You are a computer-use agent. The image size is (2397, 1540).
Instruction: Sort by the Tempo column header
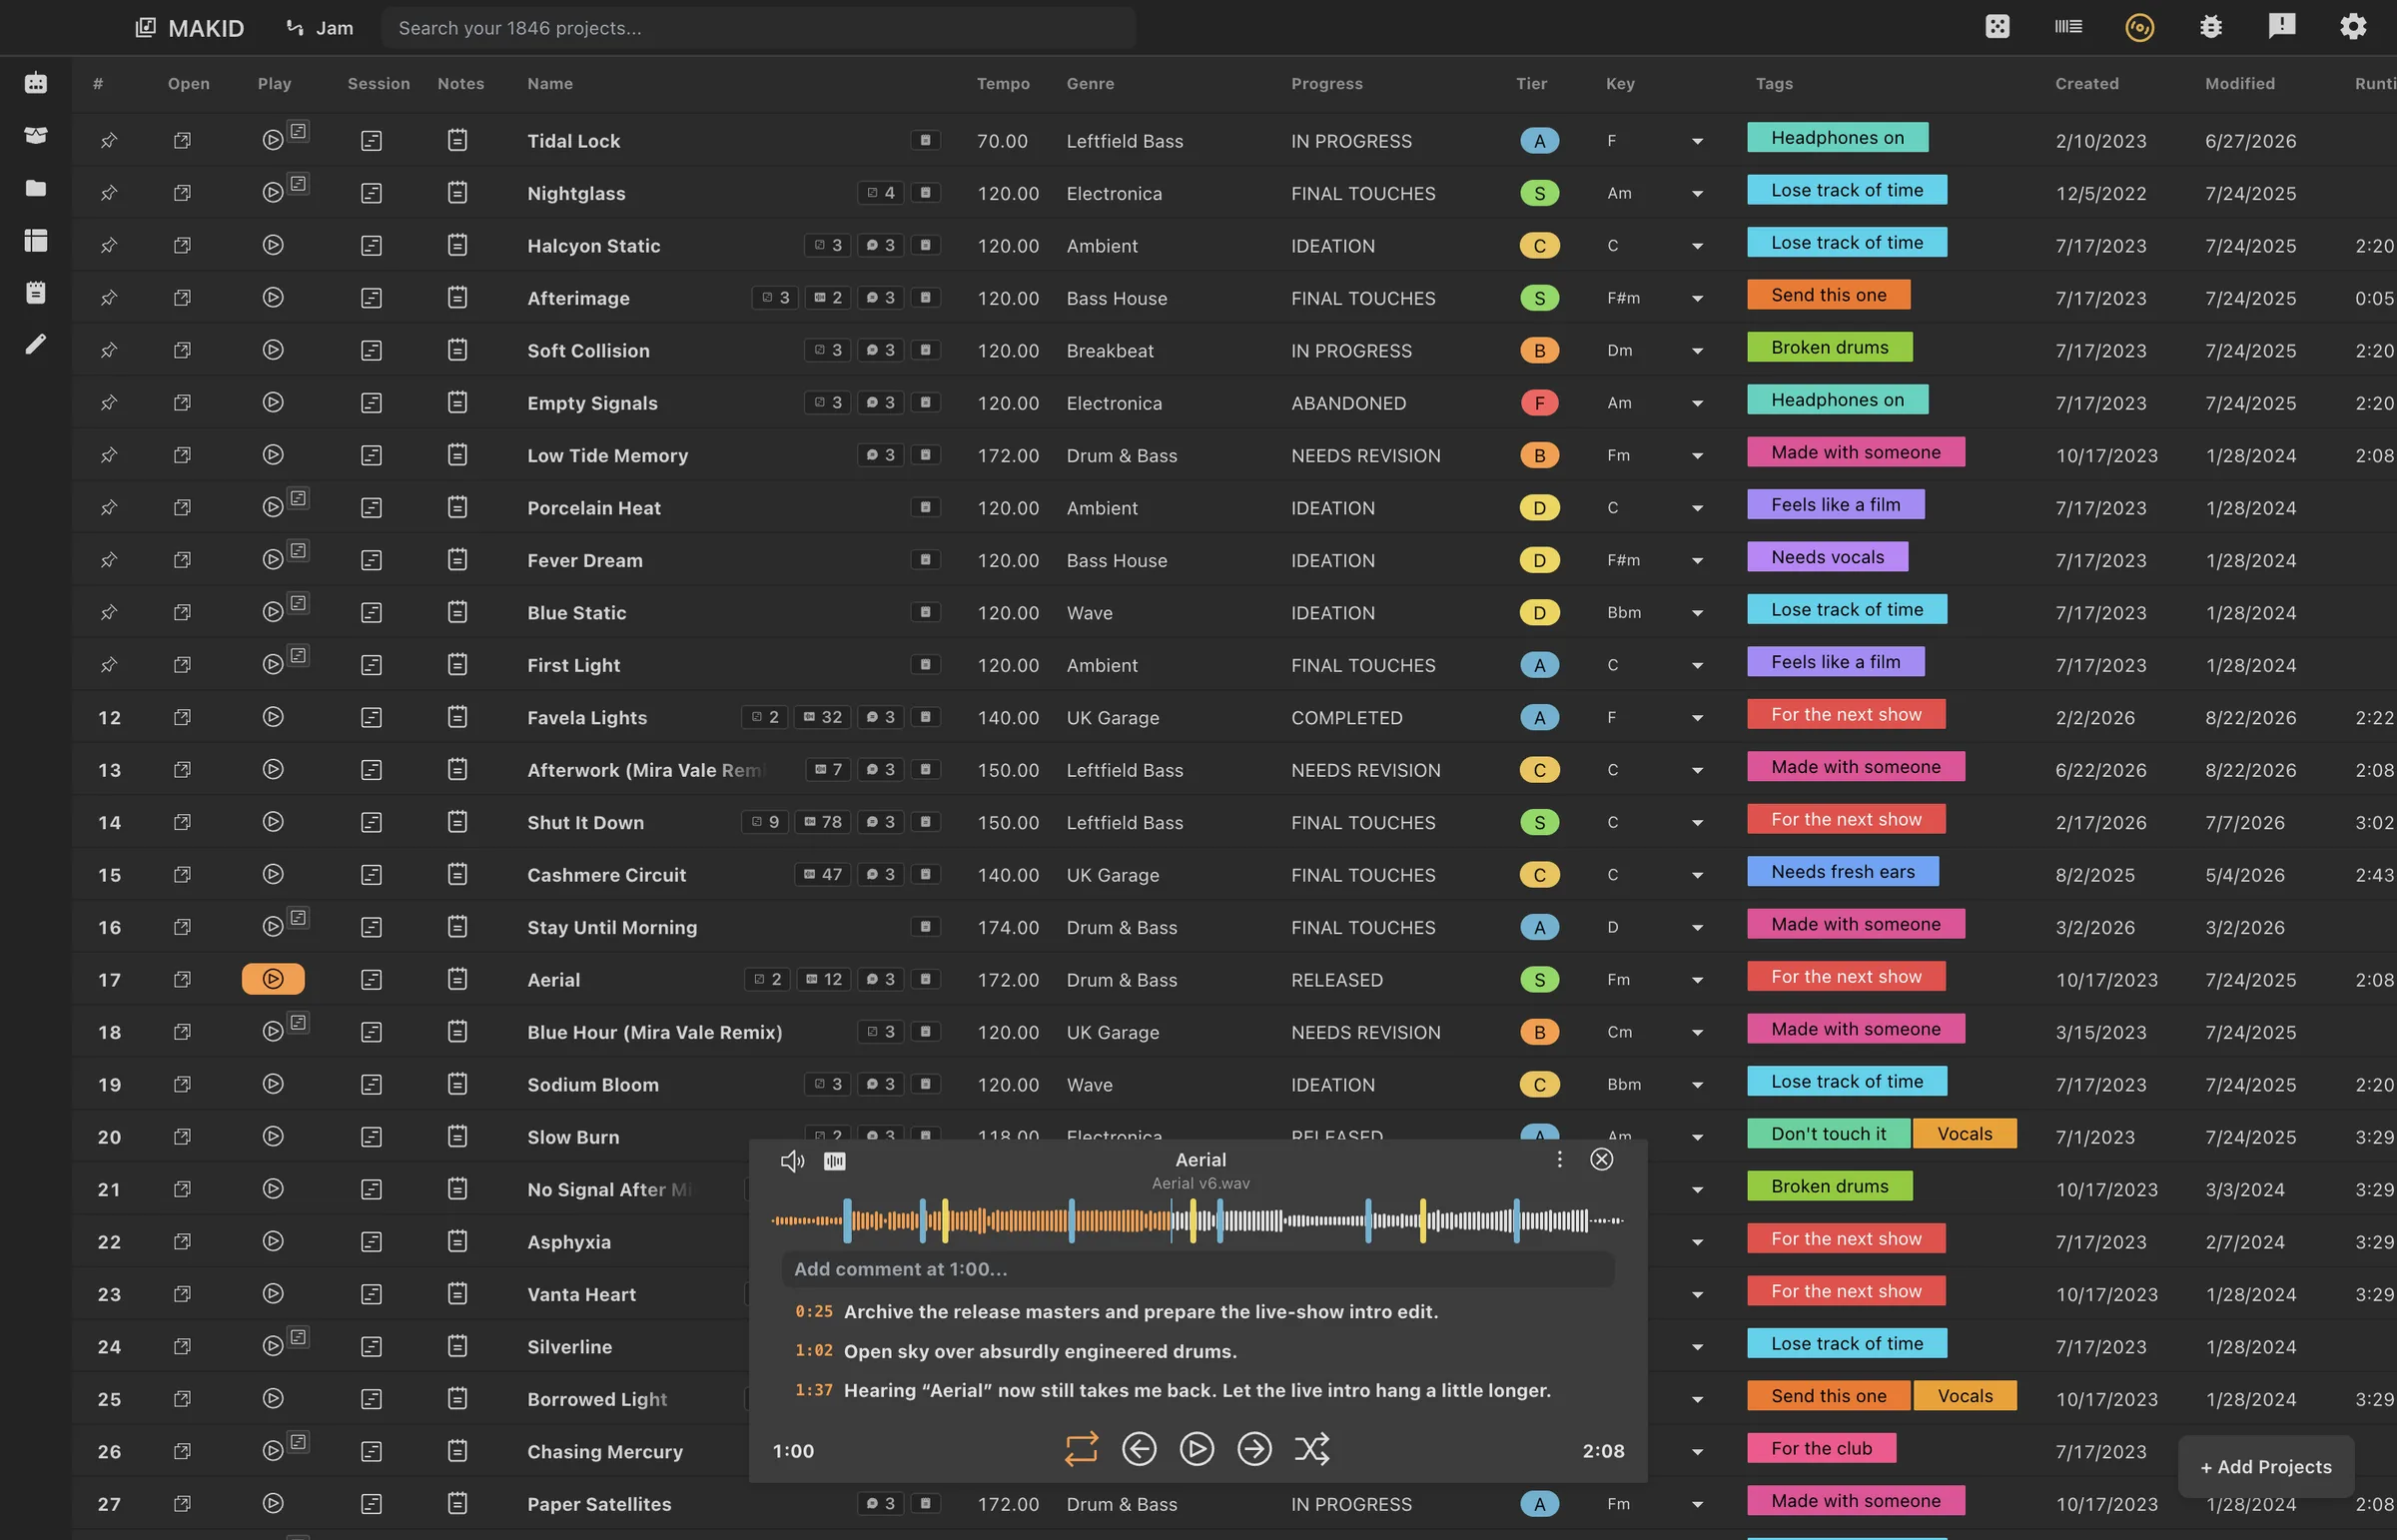tap(1003, 84)
